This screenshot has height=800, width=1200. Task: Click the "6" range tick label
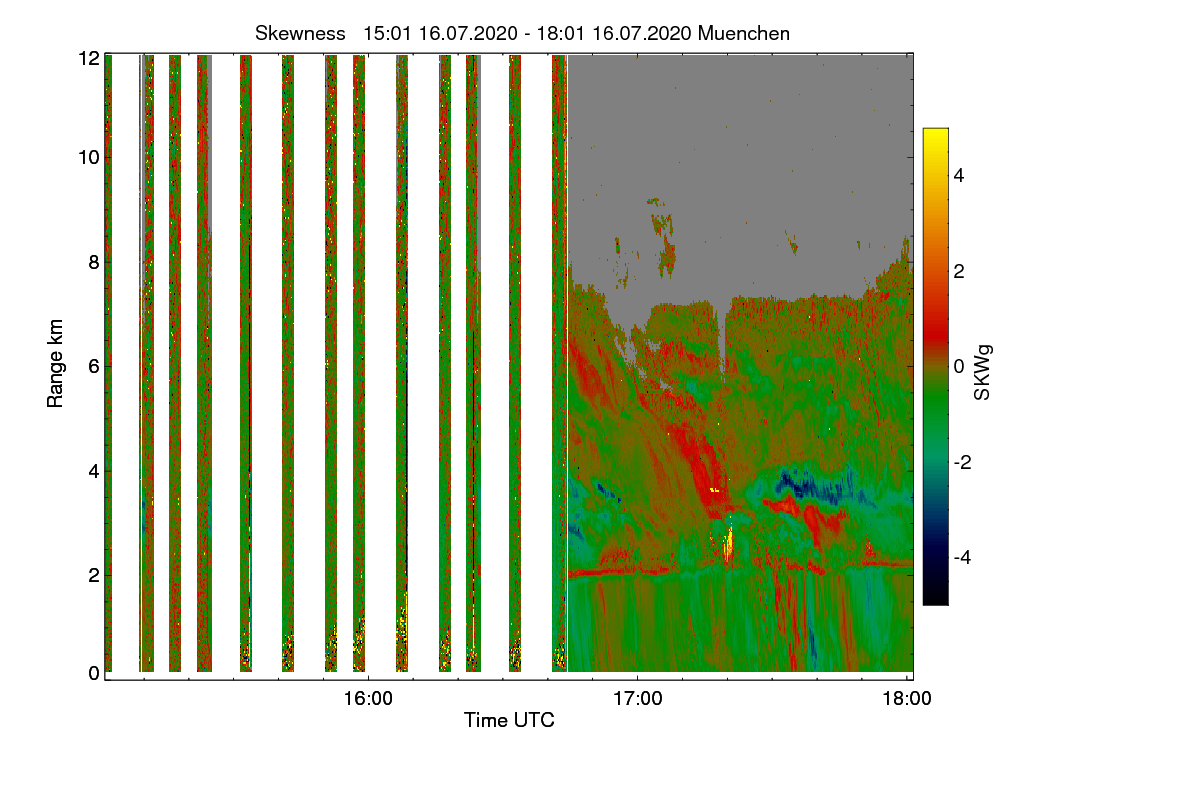point(93,367)
